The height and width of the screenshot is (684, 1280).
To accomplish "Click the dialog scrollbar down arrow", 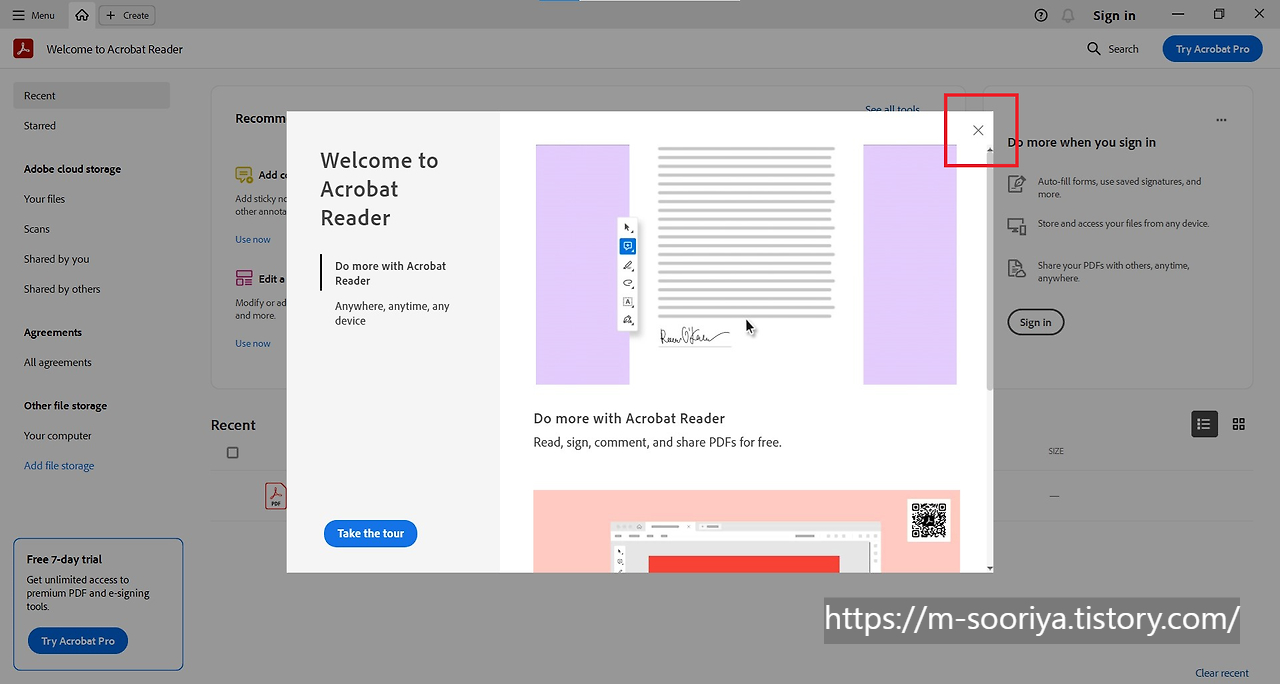I will click(x=990, y=568).
